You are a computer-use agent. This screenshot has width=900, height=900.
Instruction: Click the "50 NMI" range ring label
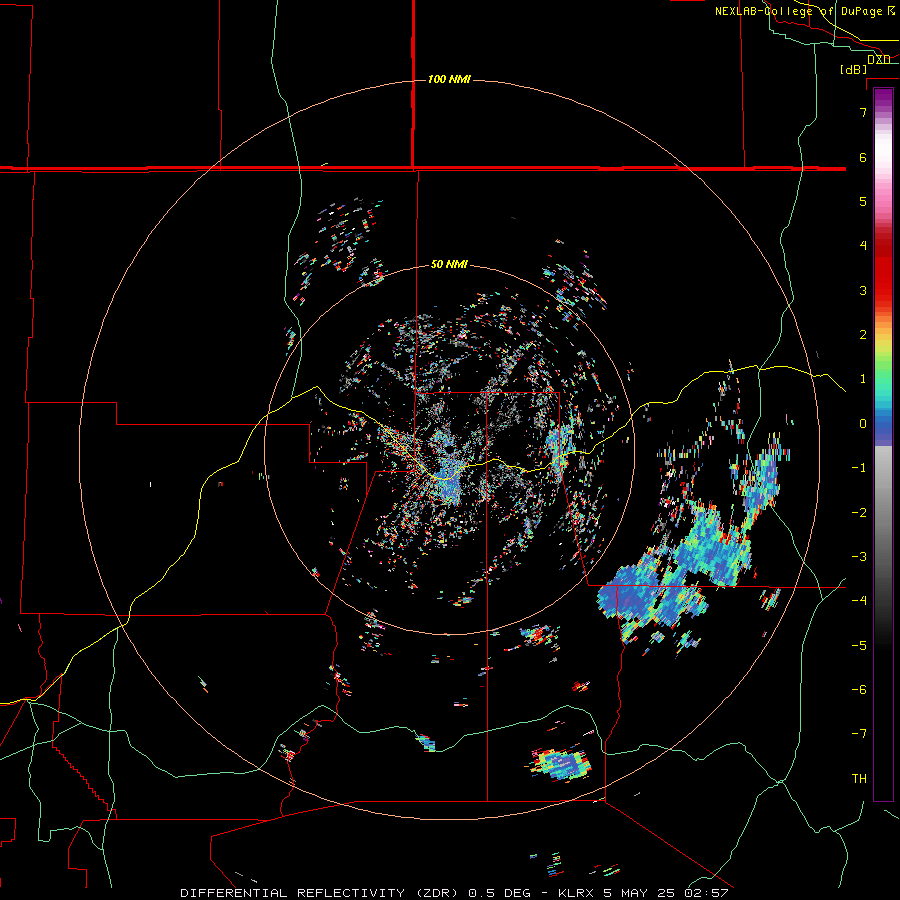(449, 264)
